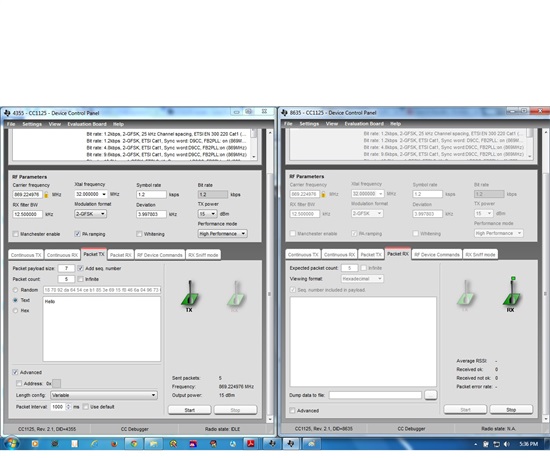Screen dimensions: 550x458
Task: Open File menu in 4355 window
Action: pyautogui.click(x=11, y=124)
